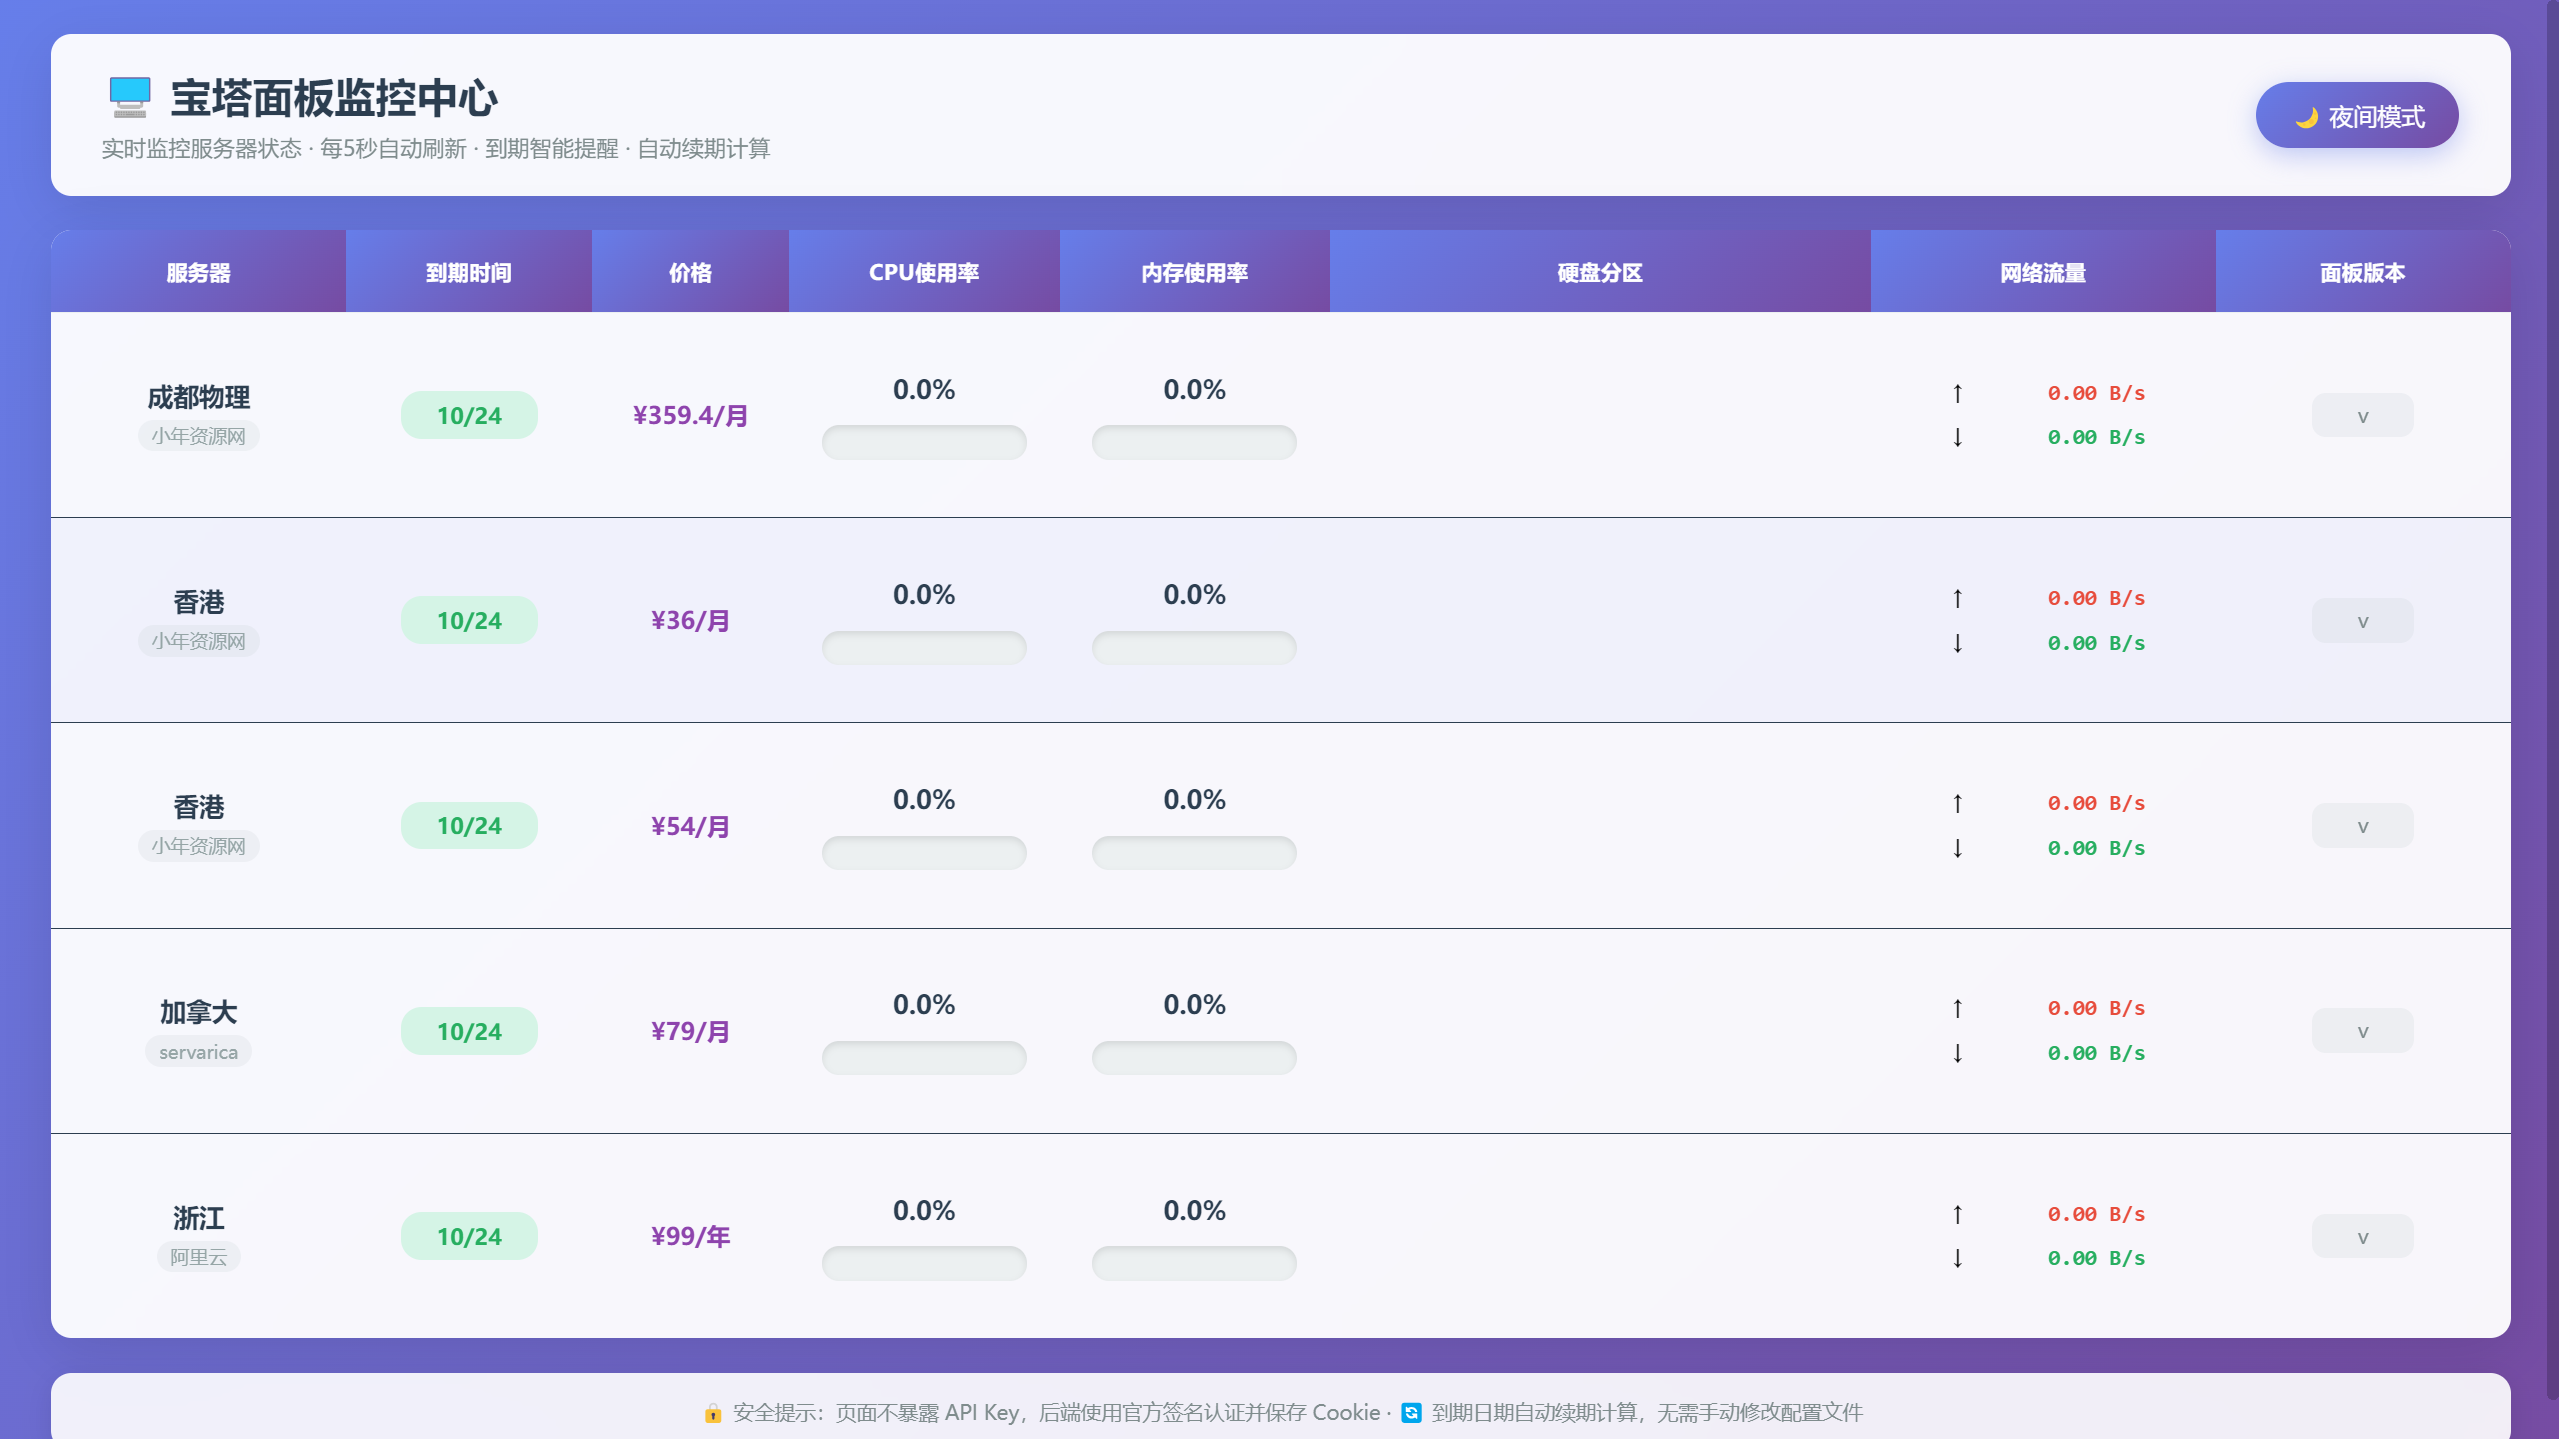Click download arrow icon in 成都物理 row
The width and height of the screenshot is (2559, 1439).
[x=1957, y=437]
